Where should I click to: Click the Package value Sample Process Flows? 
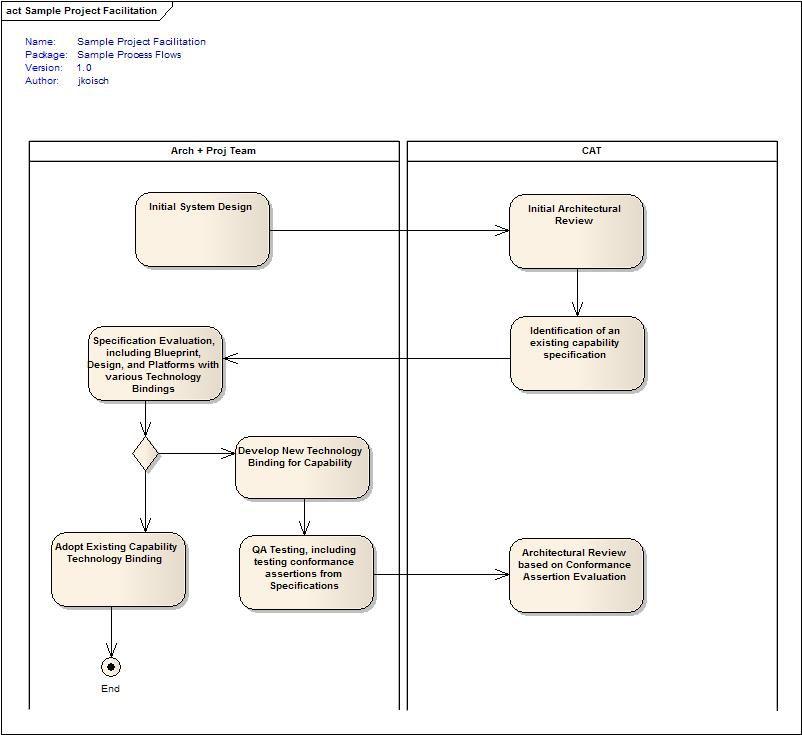click(x=129, y=55)
